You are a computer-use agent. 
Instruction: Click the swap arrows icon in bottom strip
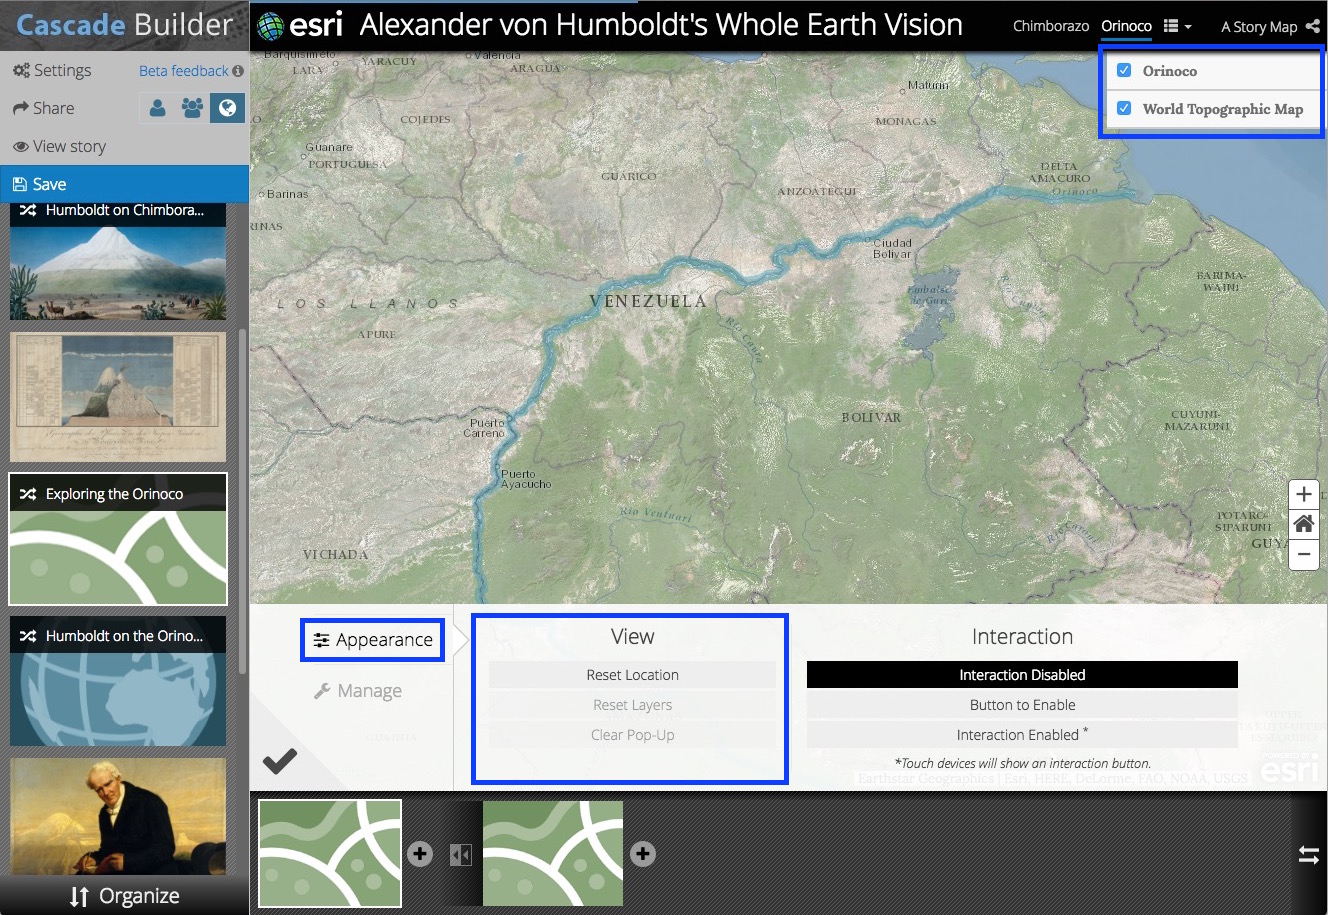click(1309, 855)
